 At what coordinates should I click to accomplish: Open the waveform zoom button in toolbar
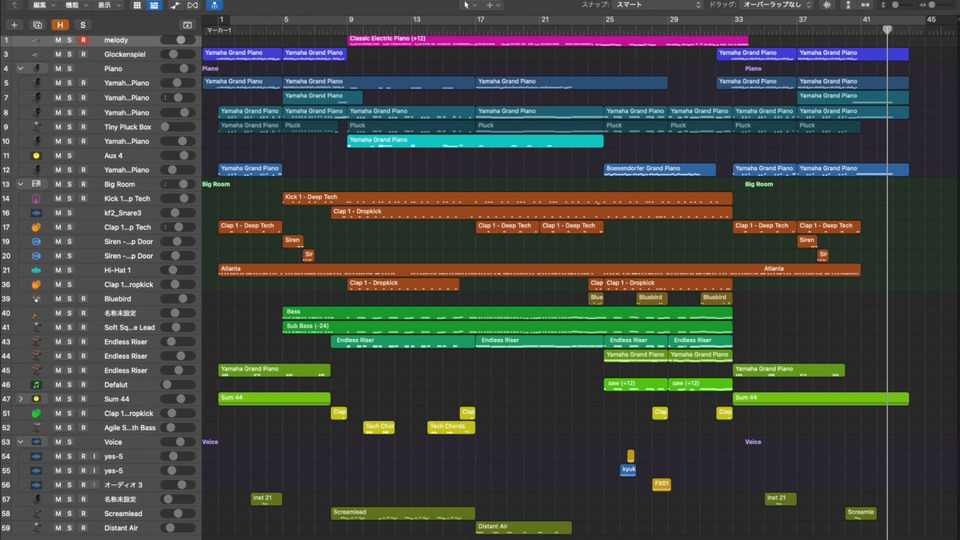[x=828, y=5]
